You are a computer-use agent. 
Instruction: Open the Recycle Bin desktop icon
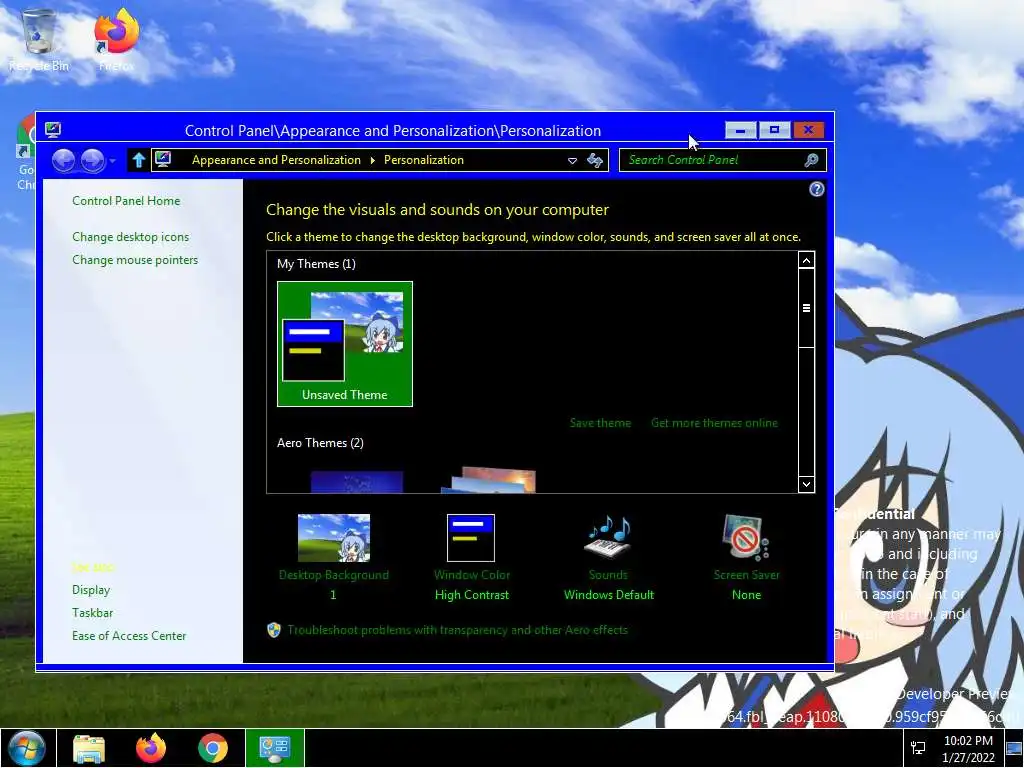click(39, 39)
